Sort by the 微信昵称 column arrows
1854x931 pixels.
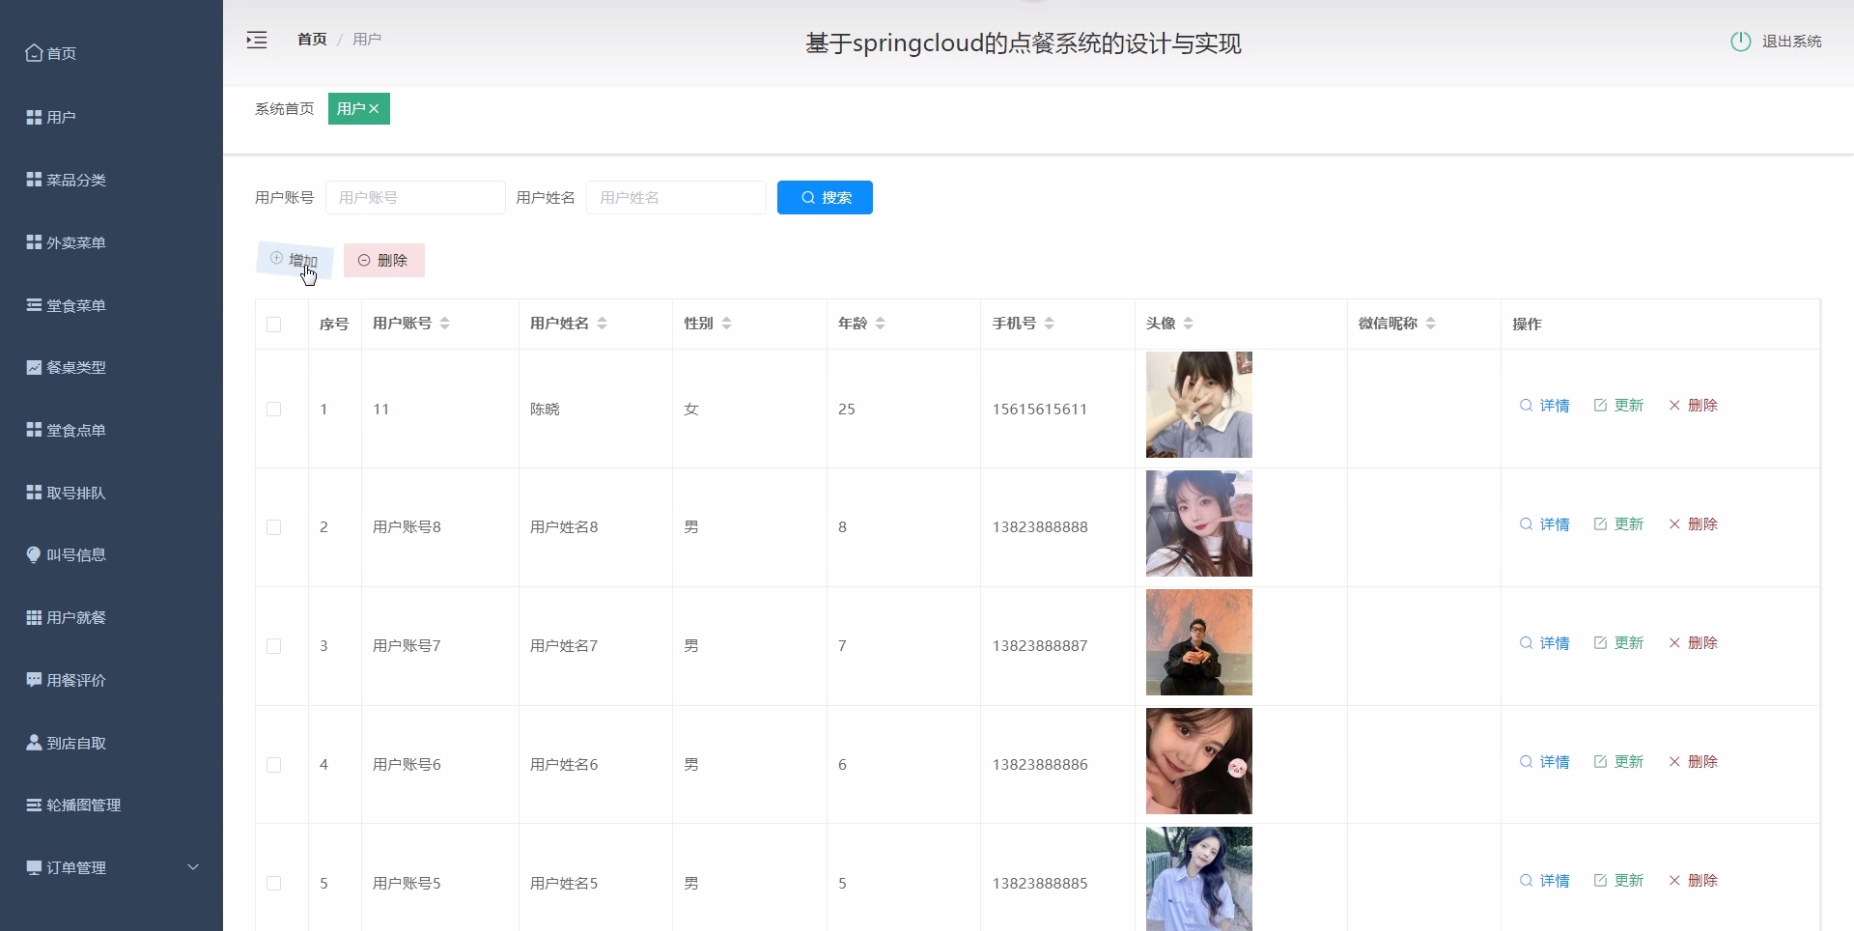(1430, 323)
